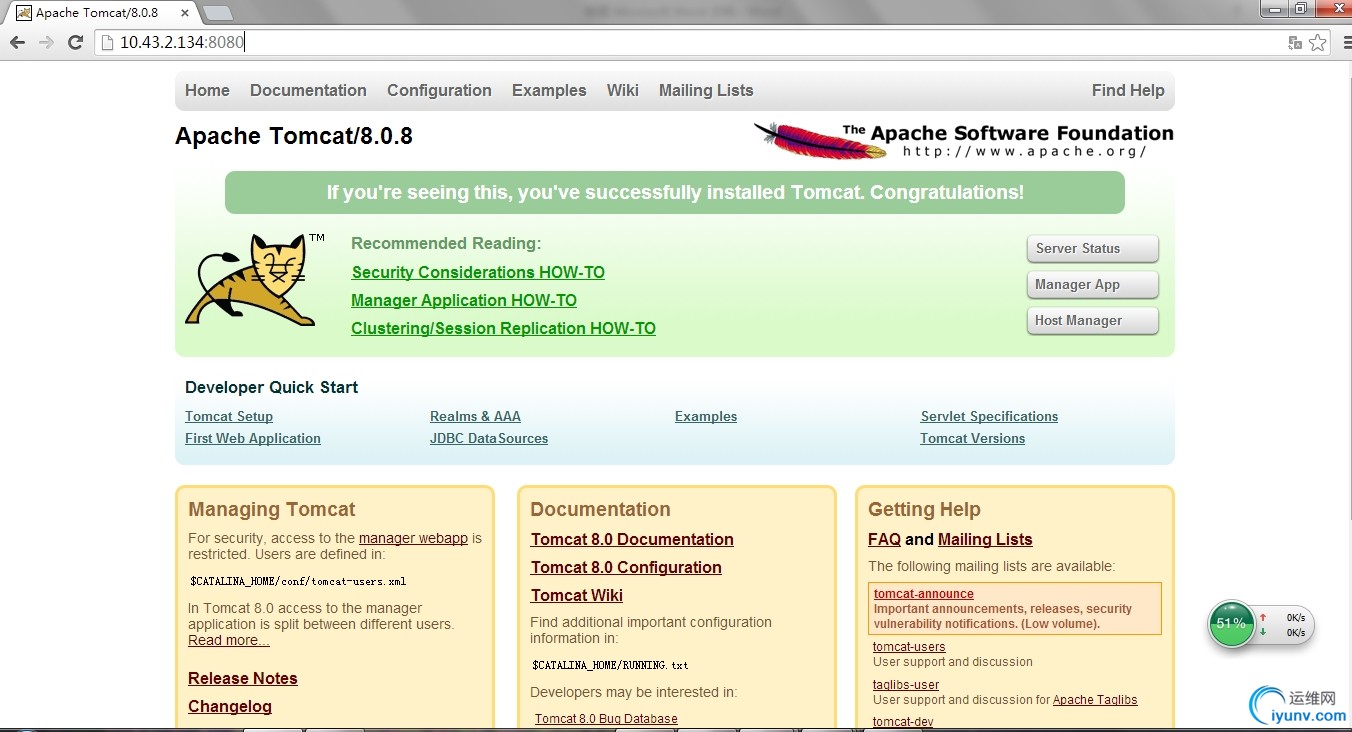The width and height of the screenshot is (1352, 732).
Task: Open Mailing Lists link beside FAQ
Action: [x=985, y=539]
